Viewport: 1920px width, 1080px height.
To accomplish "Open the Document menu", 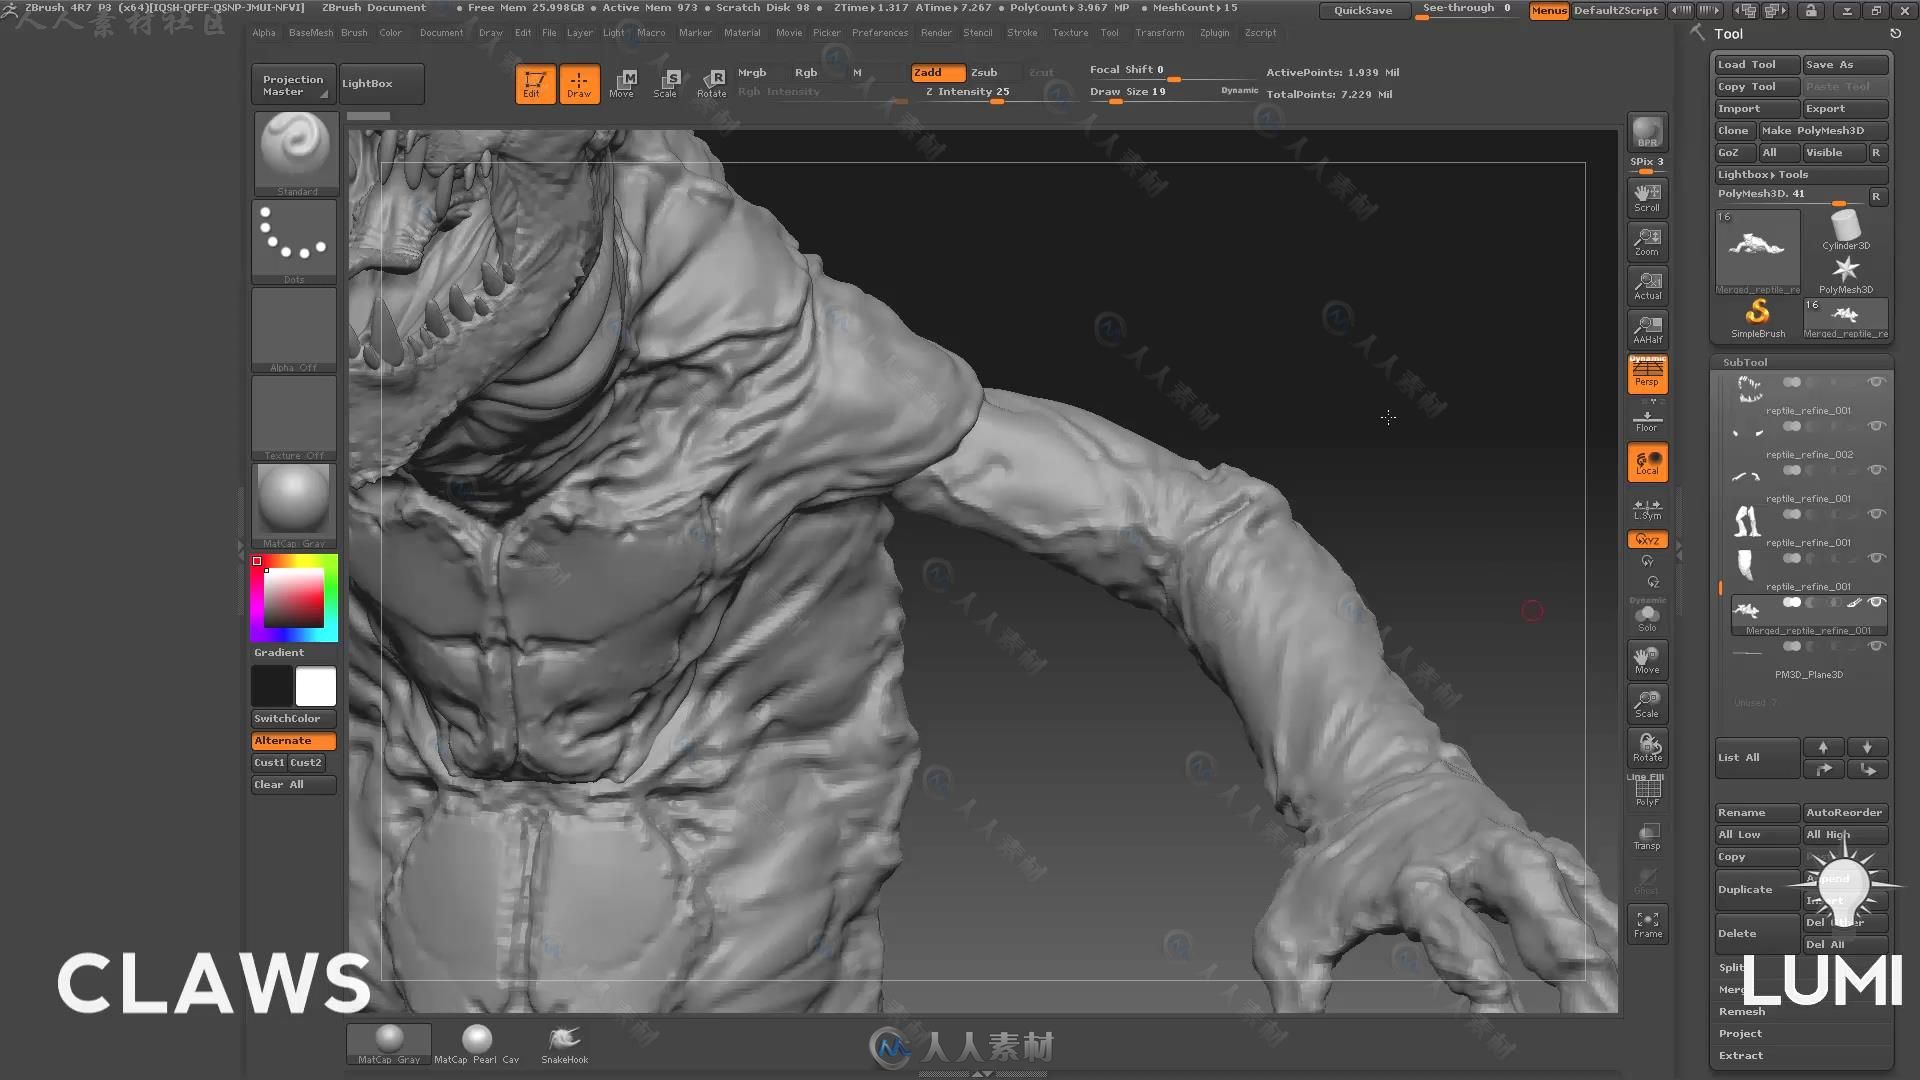I will [440, 32].
